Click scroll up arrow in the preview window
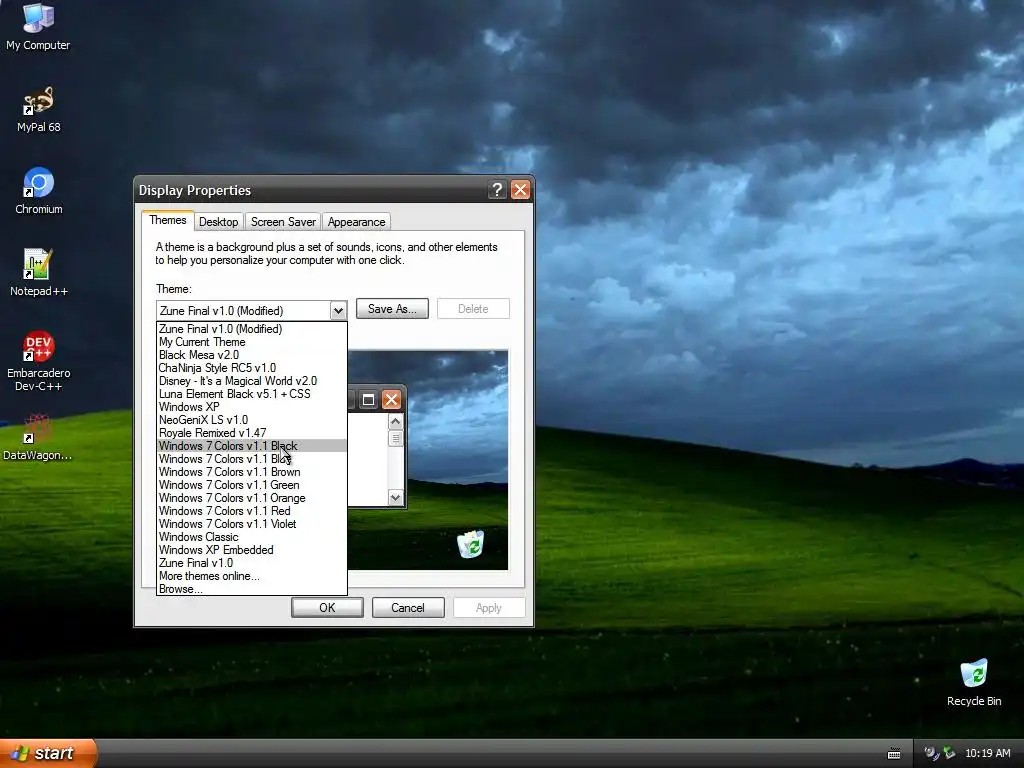1024x768 pixels. [395, 422]
